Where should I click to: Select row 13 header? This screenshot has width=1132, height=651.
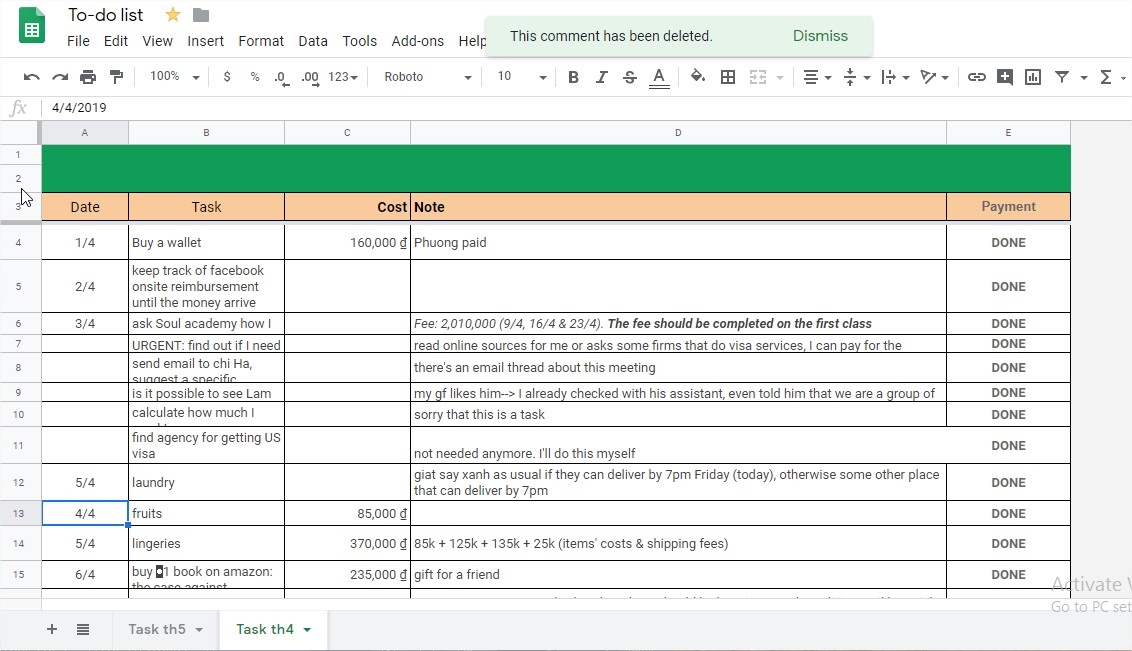coord(19,513)
